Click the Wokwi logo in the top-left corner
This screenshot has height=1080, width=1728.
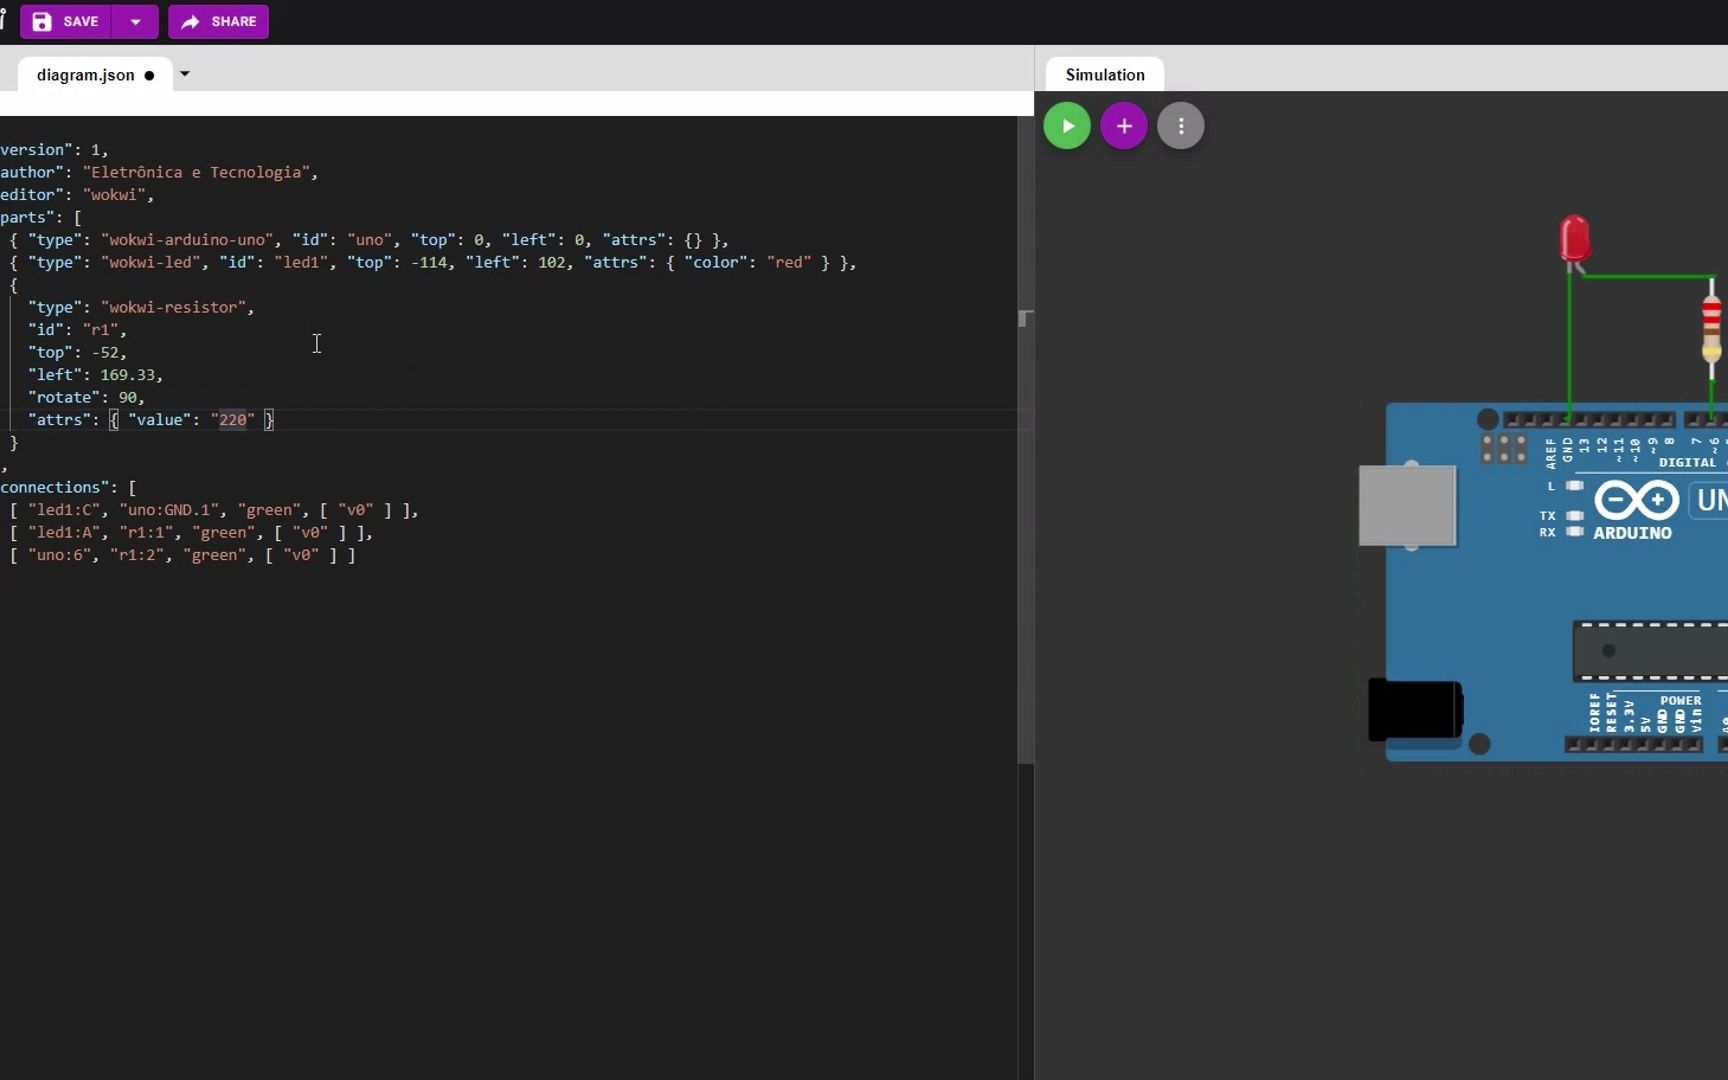tap(6, 21)
